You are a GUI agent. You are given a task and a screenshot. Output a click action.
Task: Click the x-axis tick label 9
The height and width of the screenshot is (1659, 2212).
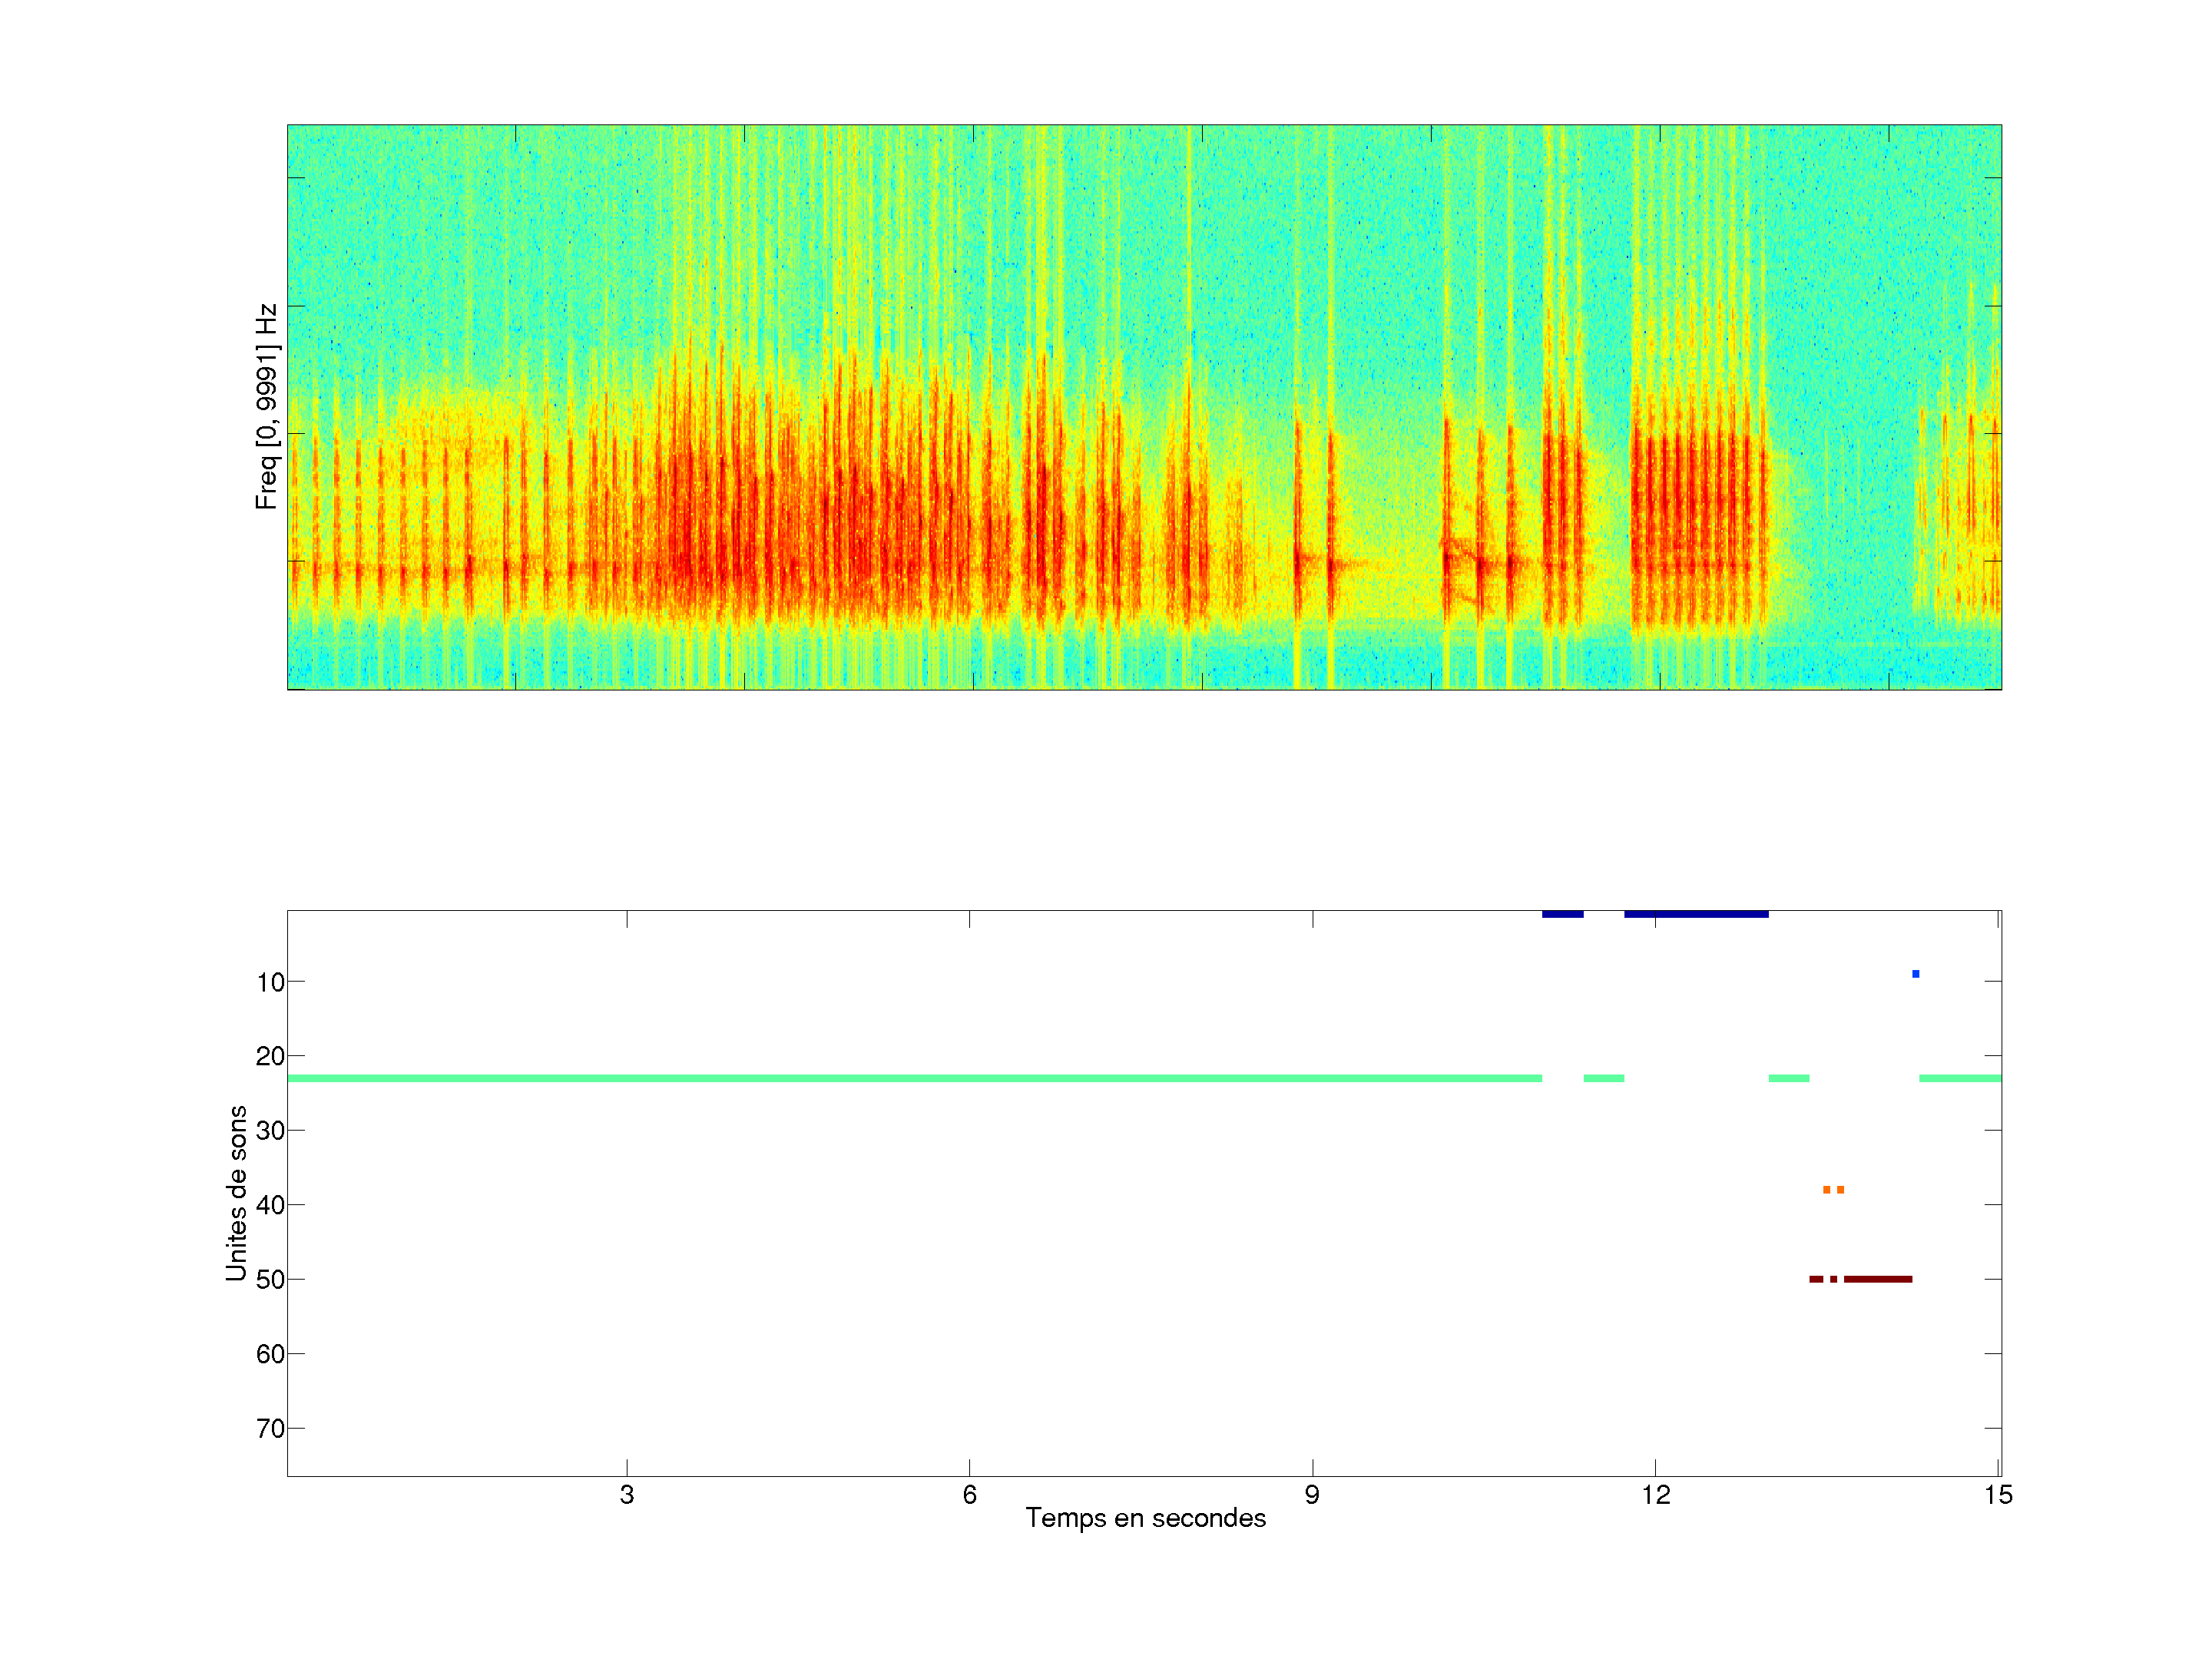coord(1312,1495)
